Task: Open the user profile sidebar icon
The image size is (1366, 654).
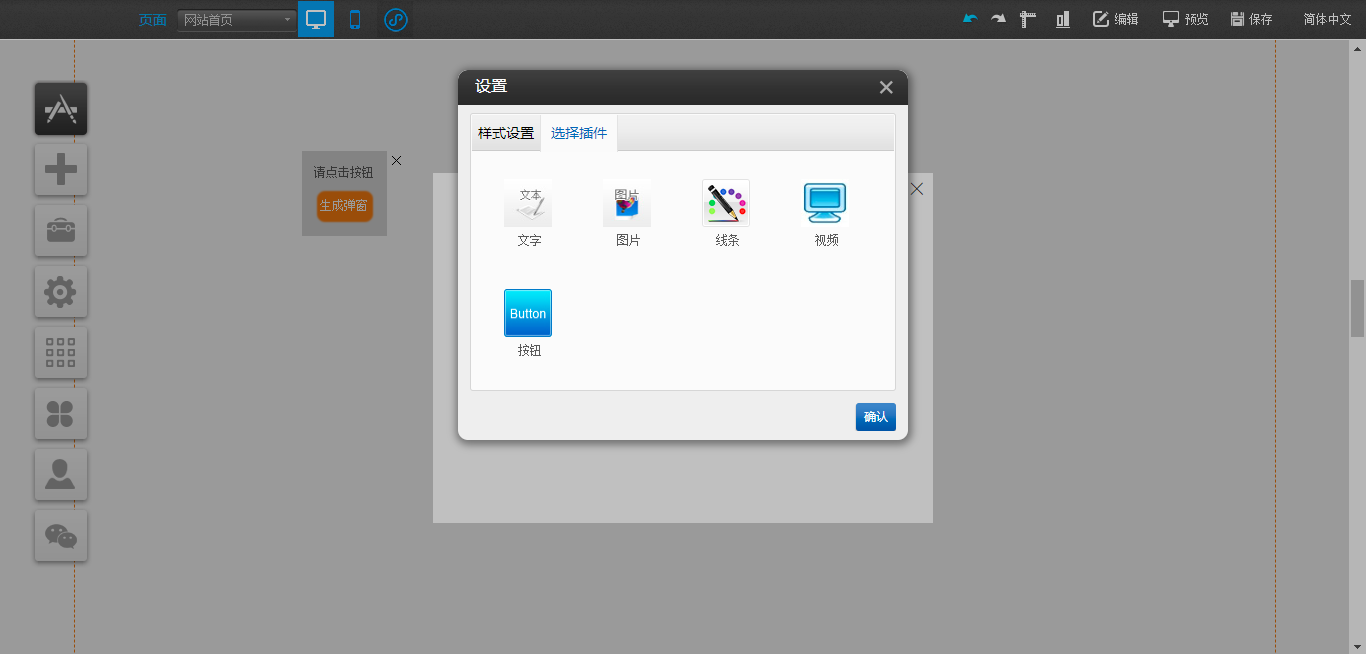Action: pyautogui.click(x=61, y=475)
